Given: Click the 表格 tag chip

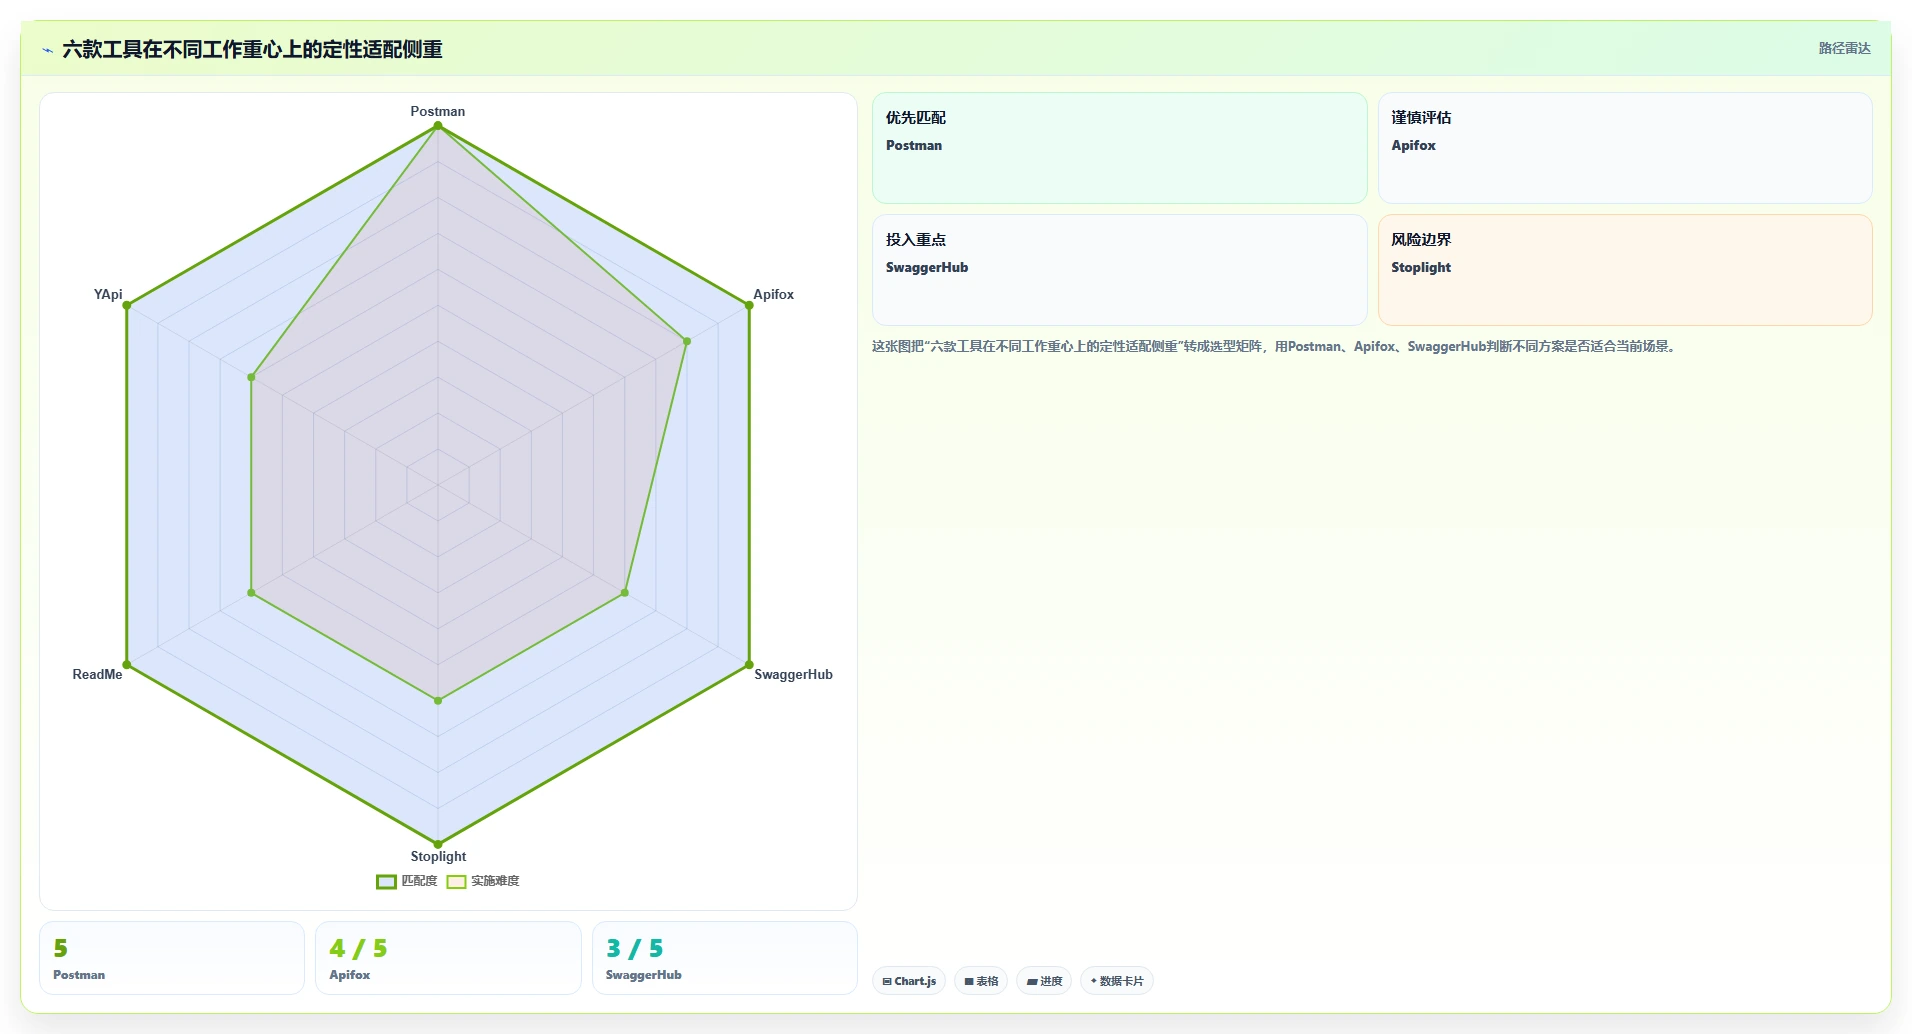Looking at the screenshot, I should [981, 981].
